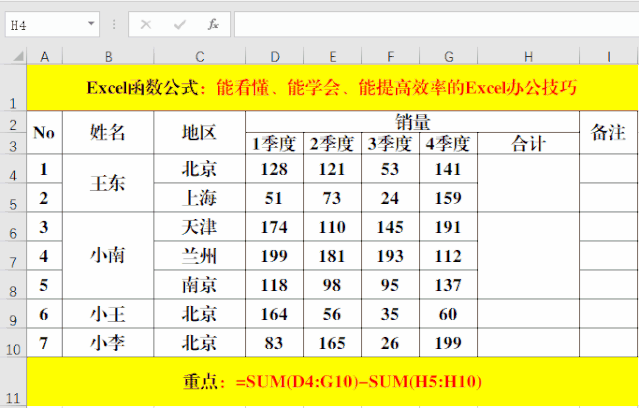Click the 地区 header cell
Viewport: 639px width, 408px height.
coord(200,132)
